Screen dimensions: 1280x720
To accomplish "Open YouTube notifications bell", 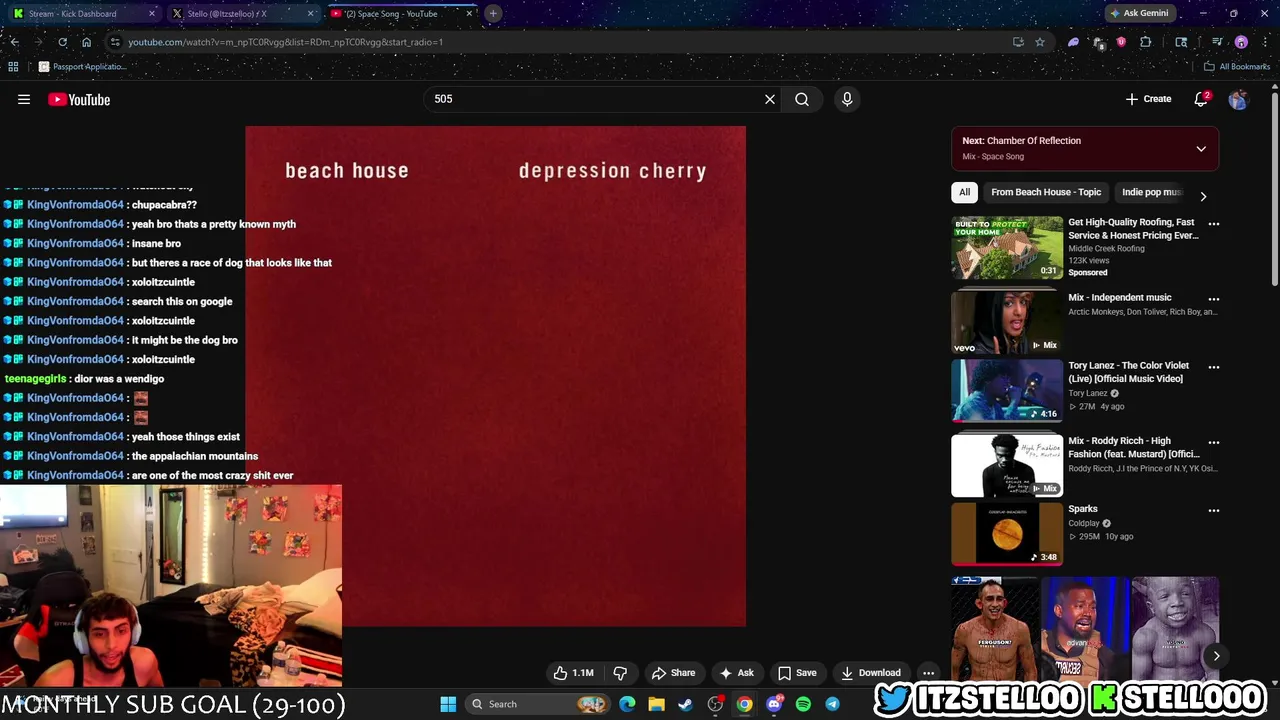I will pos(1201,99).
